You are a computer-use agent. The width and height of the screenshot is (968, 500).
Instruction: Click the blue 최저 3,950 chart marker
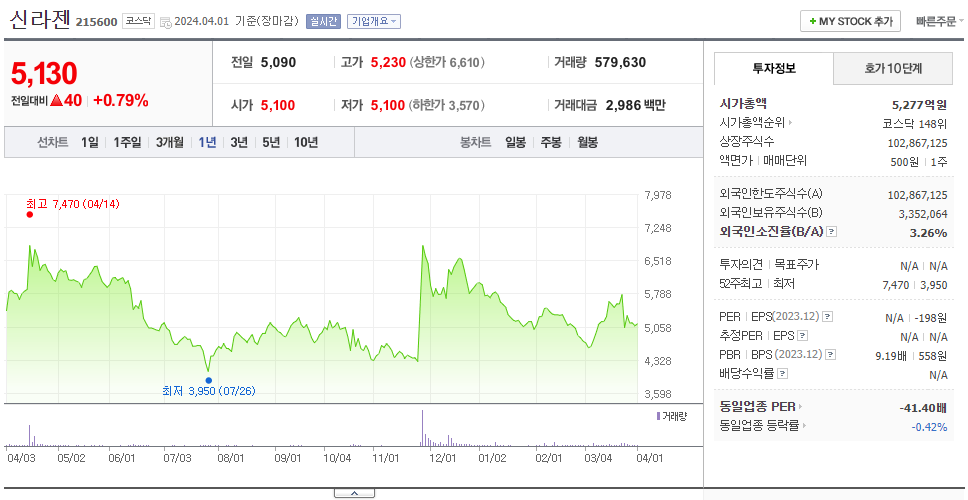click(x=209, y=380)
